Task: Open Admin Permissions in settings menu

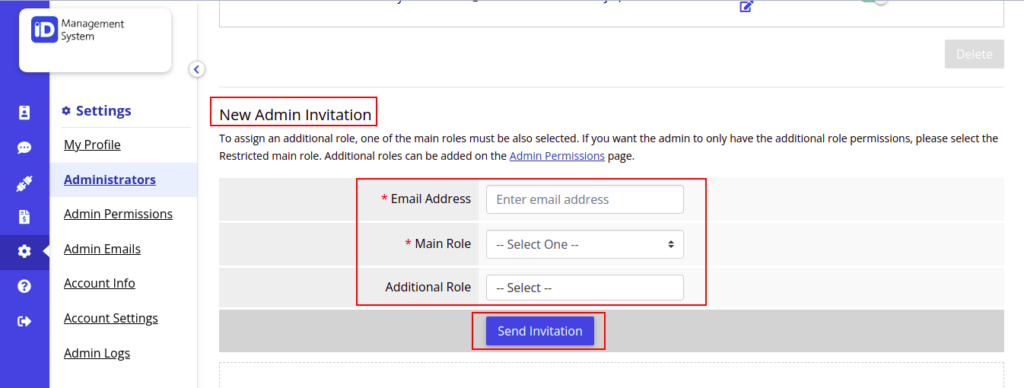Action: (118, 214)
